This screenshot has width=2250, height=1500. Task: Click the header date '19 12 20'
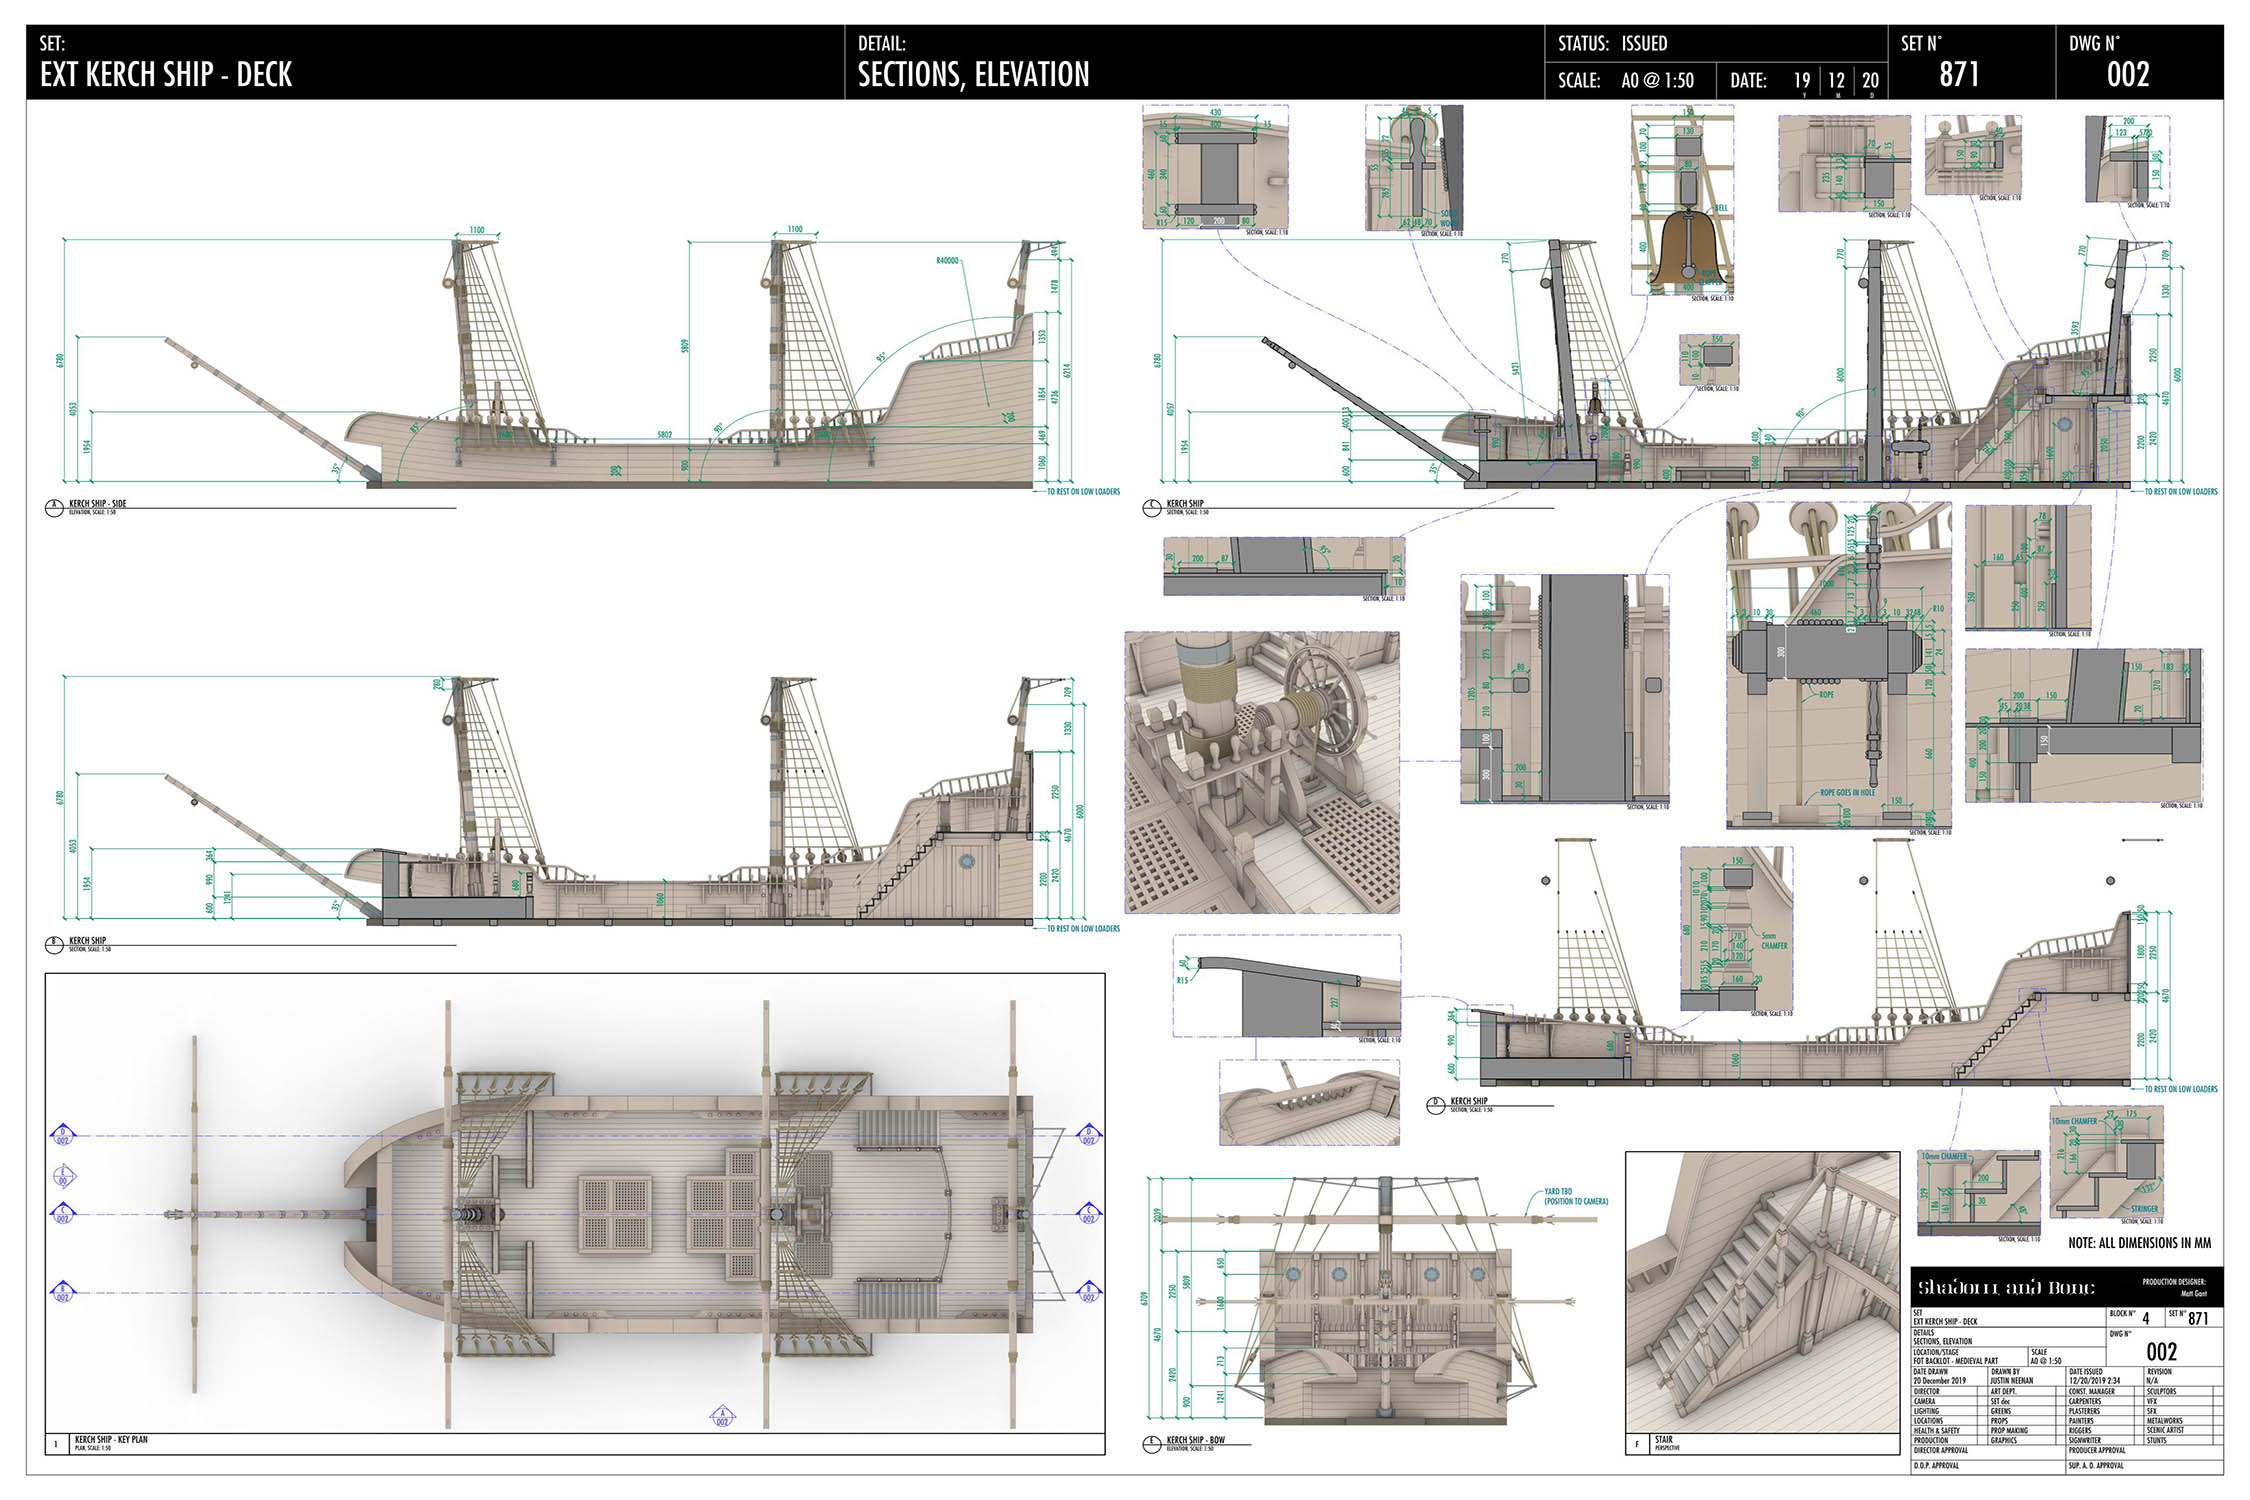click(1835, 80)
